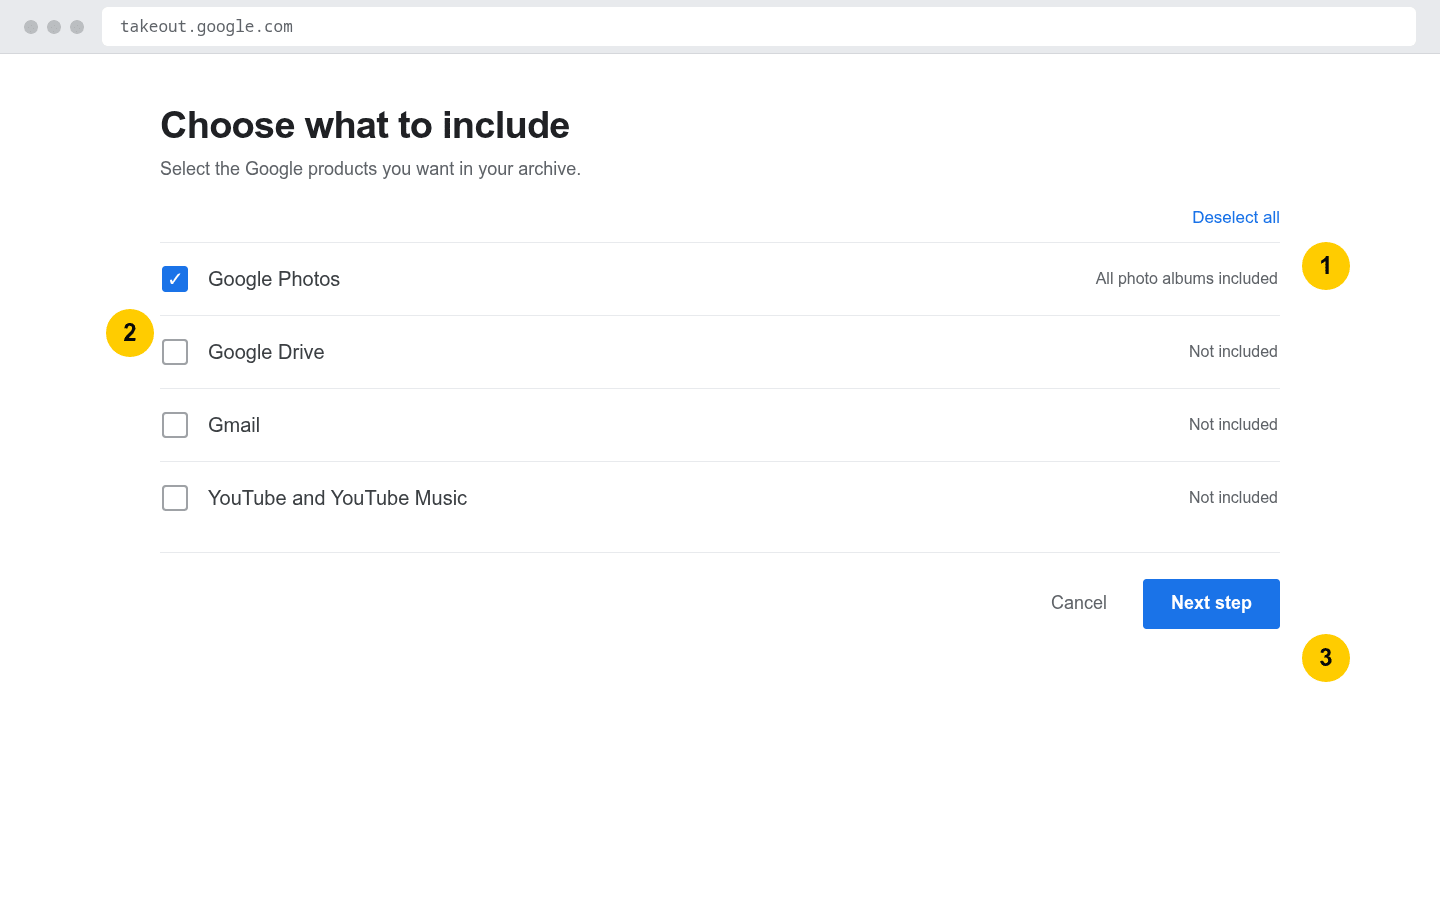The width and height of the screenshot is (1440, 900).
Task: Click 'All photo albums included' status text
Action: pos(1186,278)
